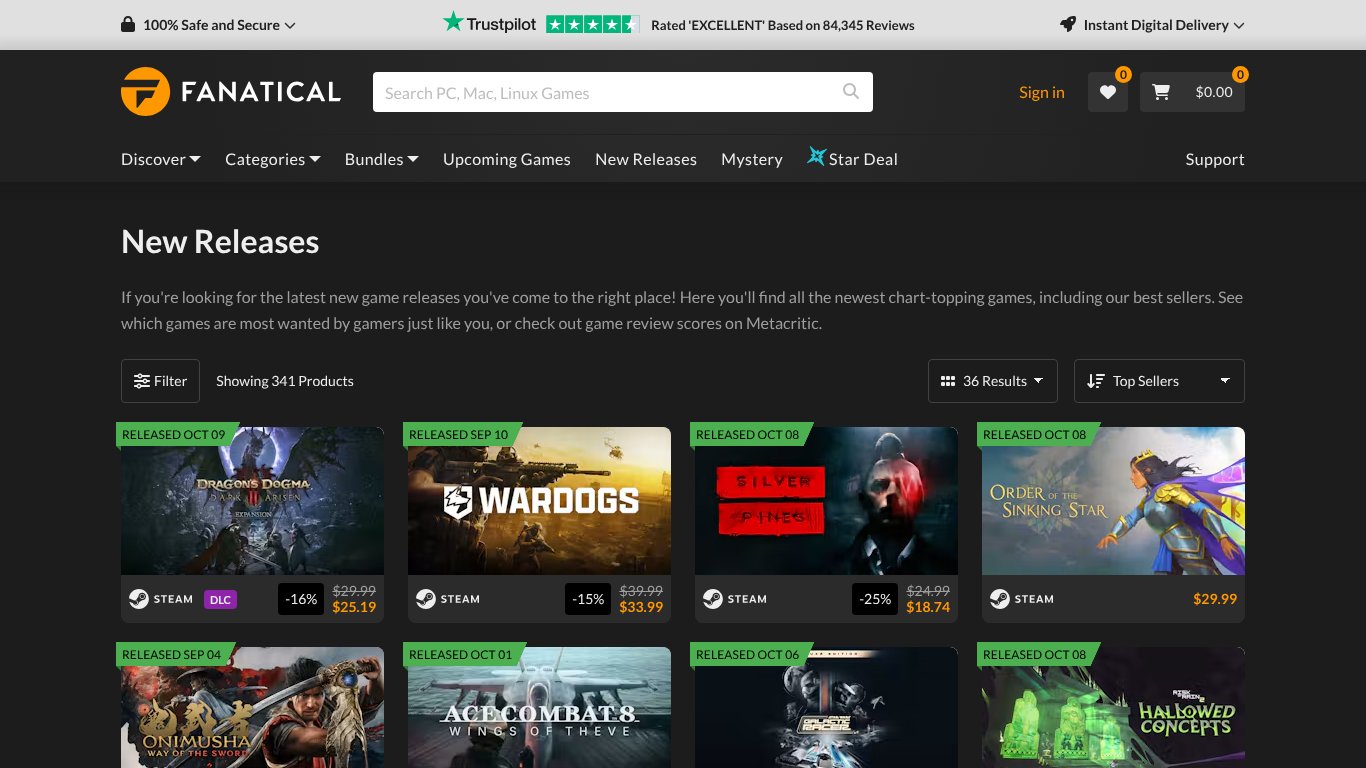Go to Upcoming Games
Screen dimensions: 1366x768
(507, 159)
